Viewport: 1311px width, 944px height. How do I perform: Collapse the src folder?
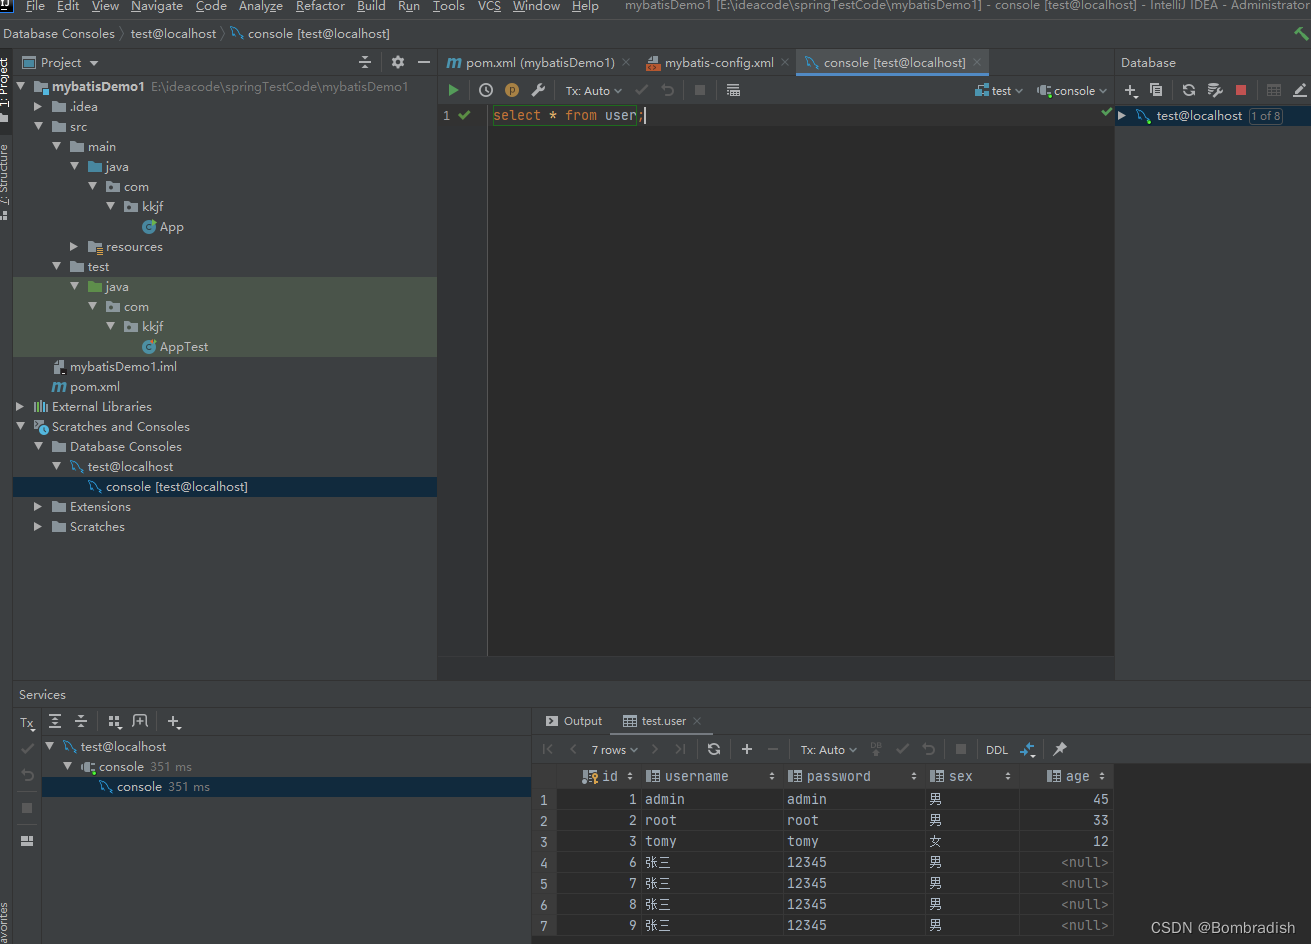[39, 126]
